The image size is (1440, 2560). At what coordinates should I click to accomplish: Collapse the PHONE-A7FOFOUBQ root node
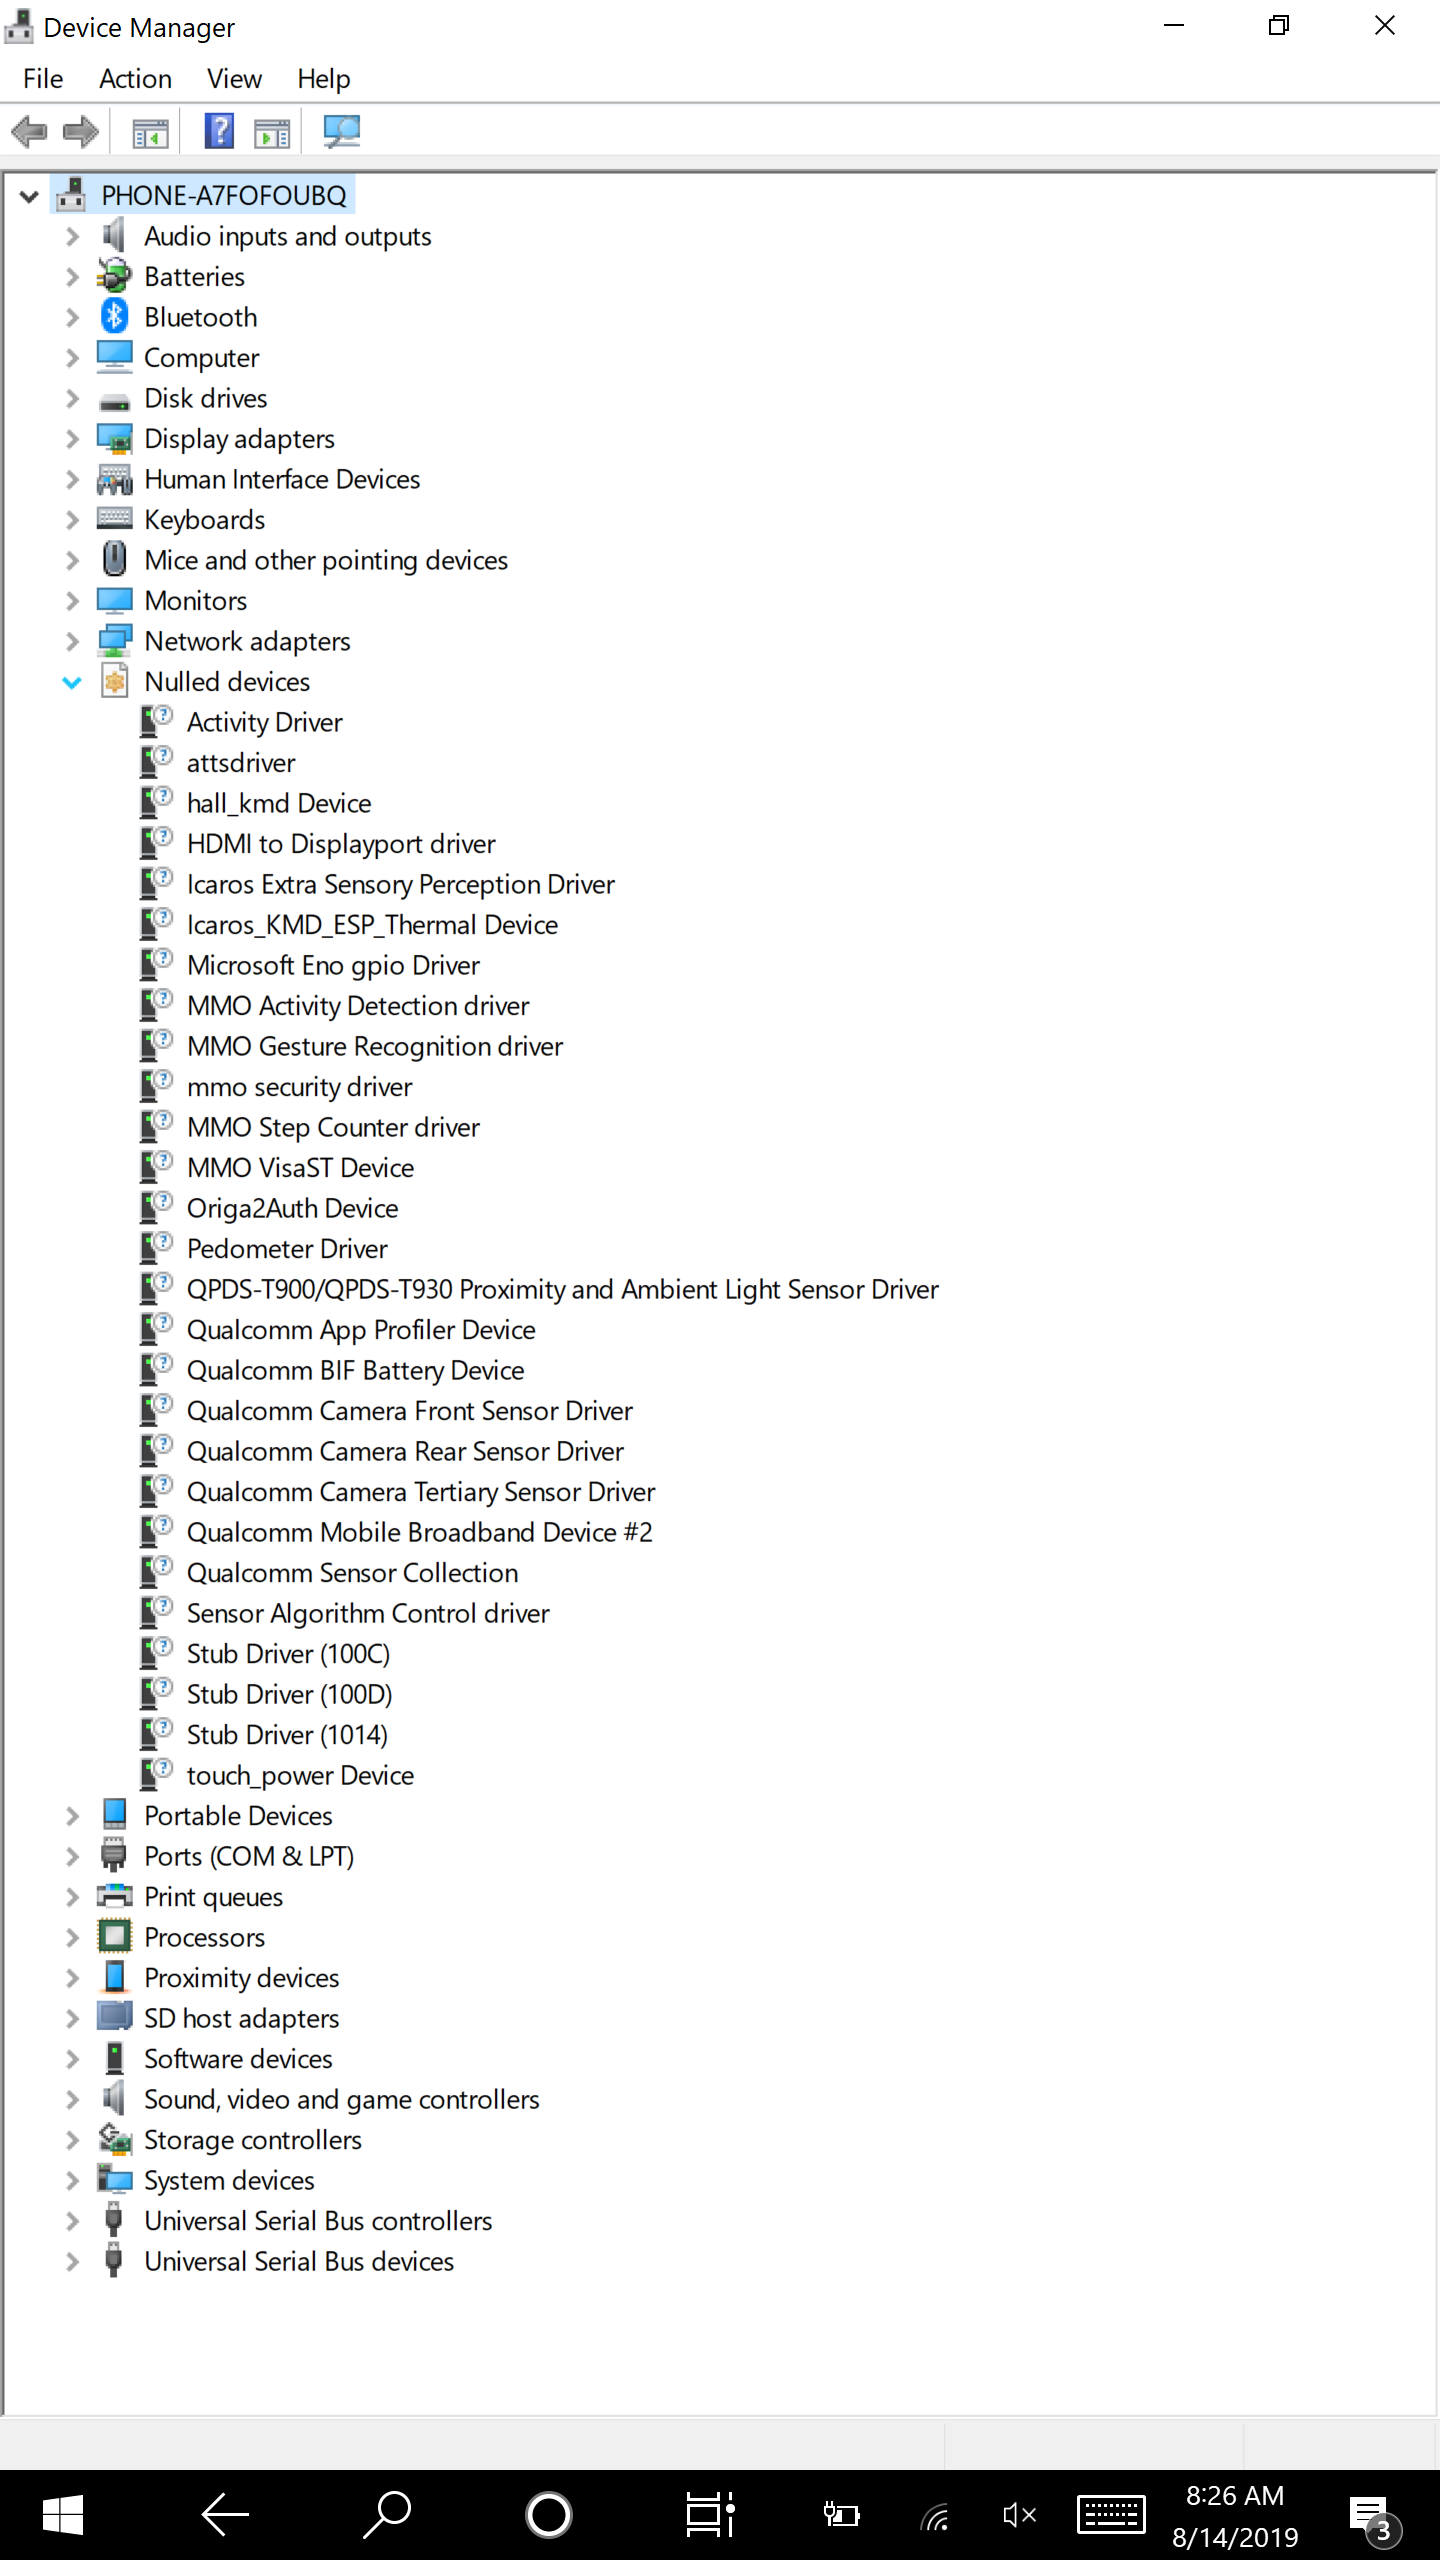[30, 197]
